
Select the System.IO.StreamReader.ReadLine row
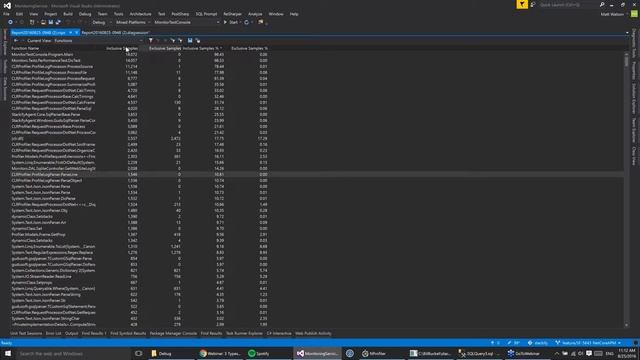(317, 276)
